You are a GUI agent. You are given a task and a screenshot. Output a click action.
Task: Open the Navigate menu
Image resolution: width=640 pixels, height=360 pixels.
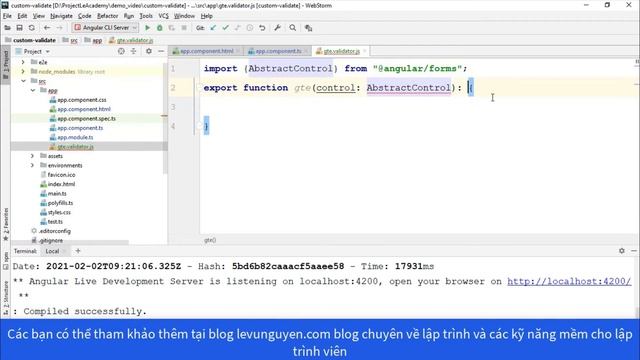61,16
